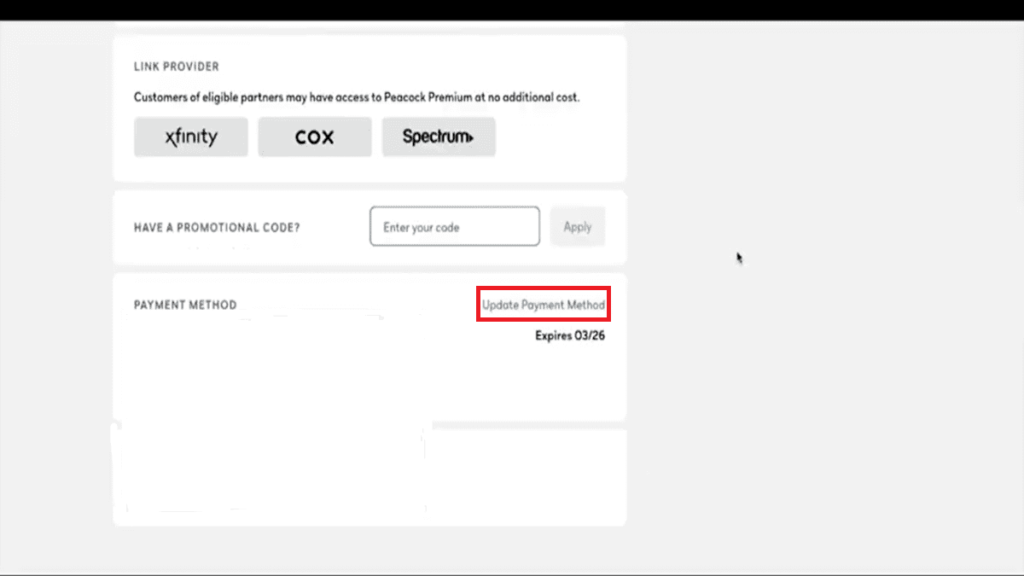
Task: Click inside the Enter your code field
Action: coord(454,226)
